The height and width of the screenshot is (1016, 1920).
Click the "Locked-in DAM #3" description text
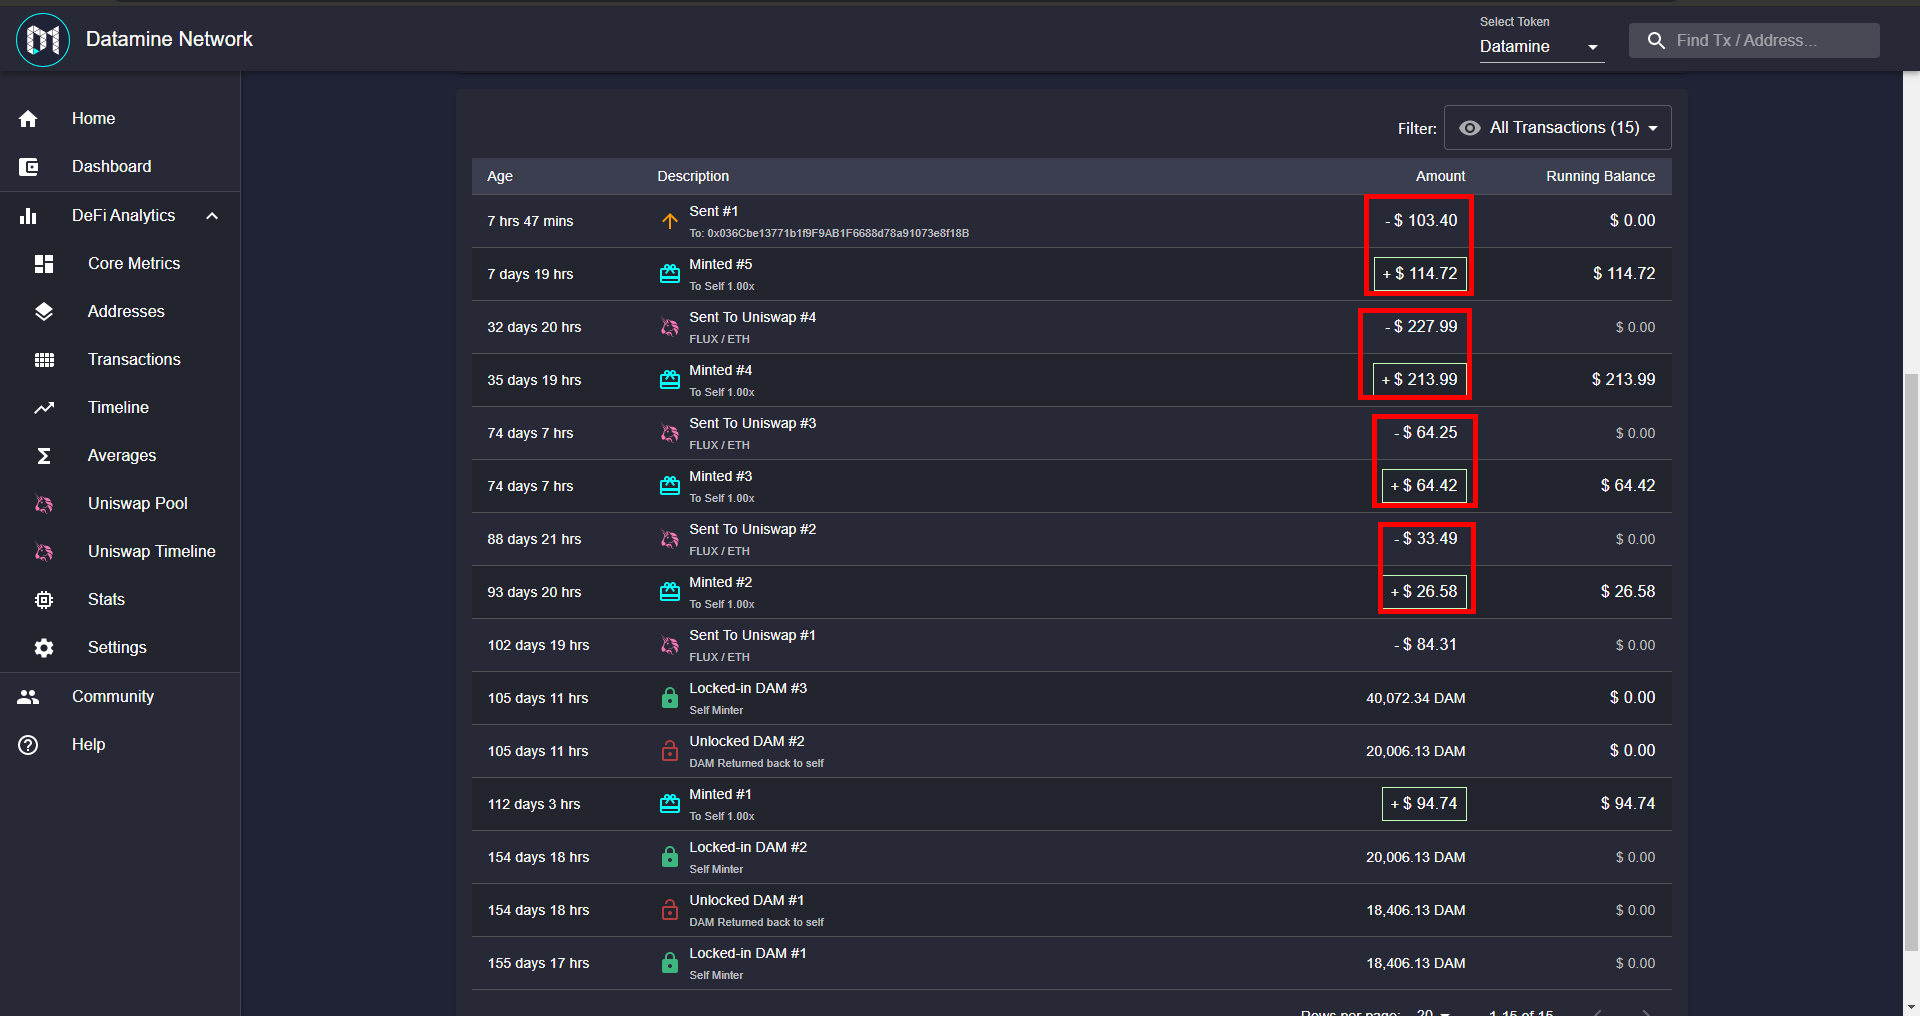(x=748, y=689)
